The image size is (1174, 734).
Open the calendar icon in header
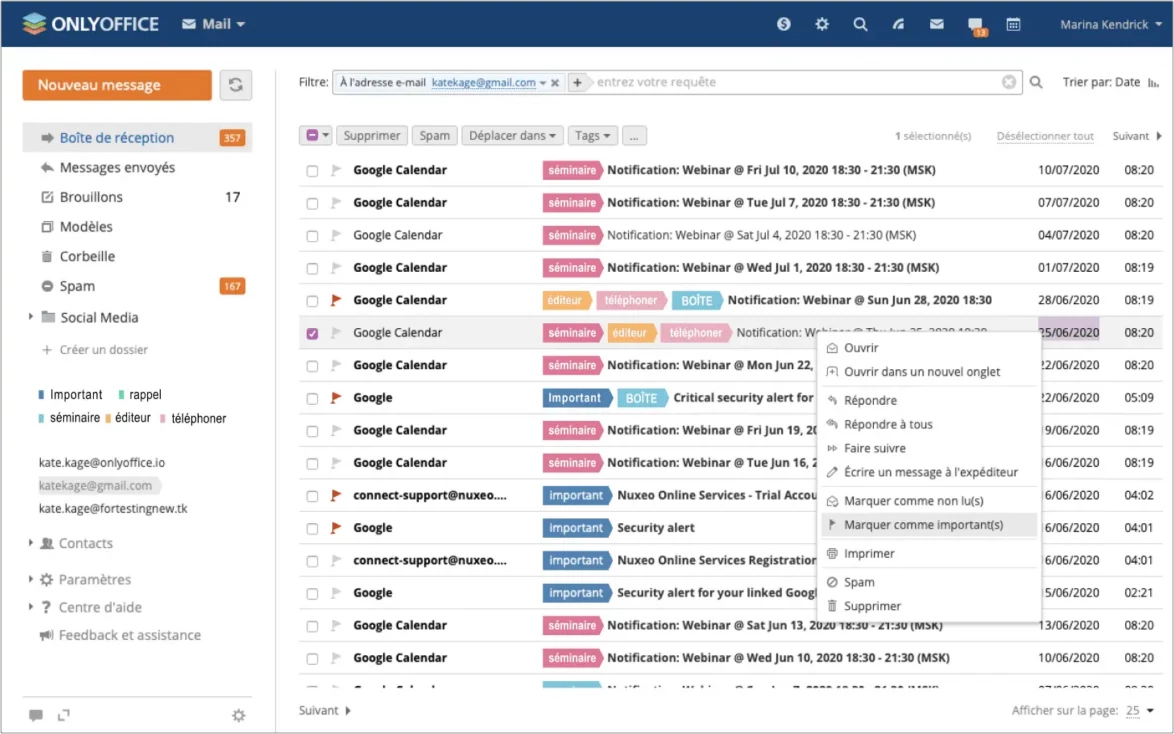(1013, 24)
